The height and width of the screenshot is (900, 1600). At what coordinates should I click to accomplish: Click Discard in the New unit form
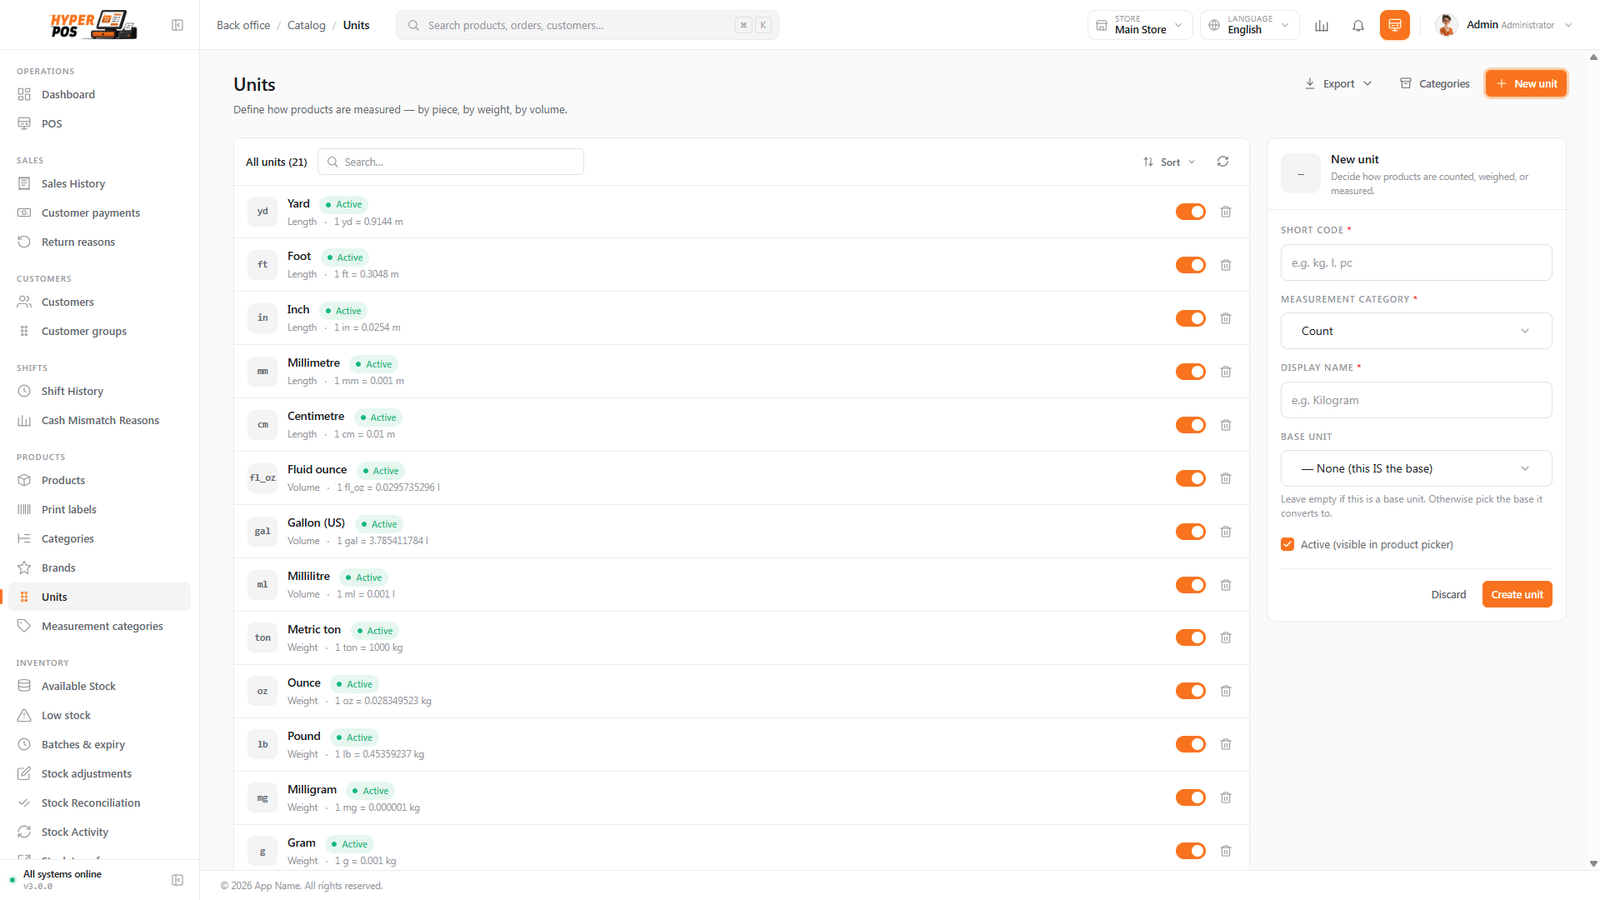click(1448, 594)
